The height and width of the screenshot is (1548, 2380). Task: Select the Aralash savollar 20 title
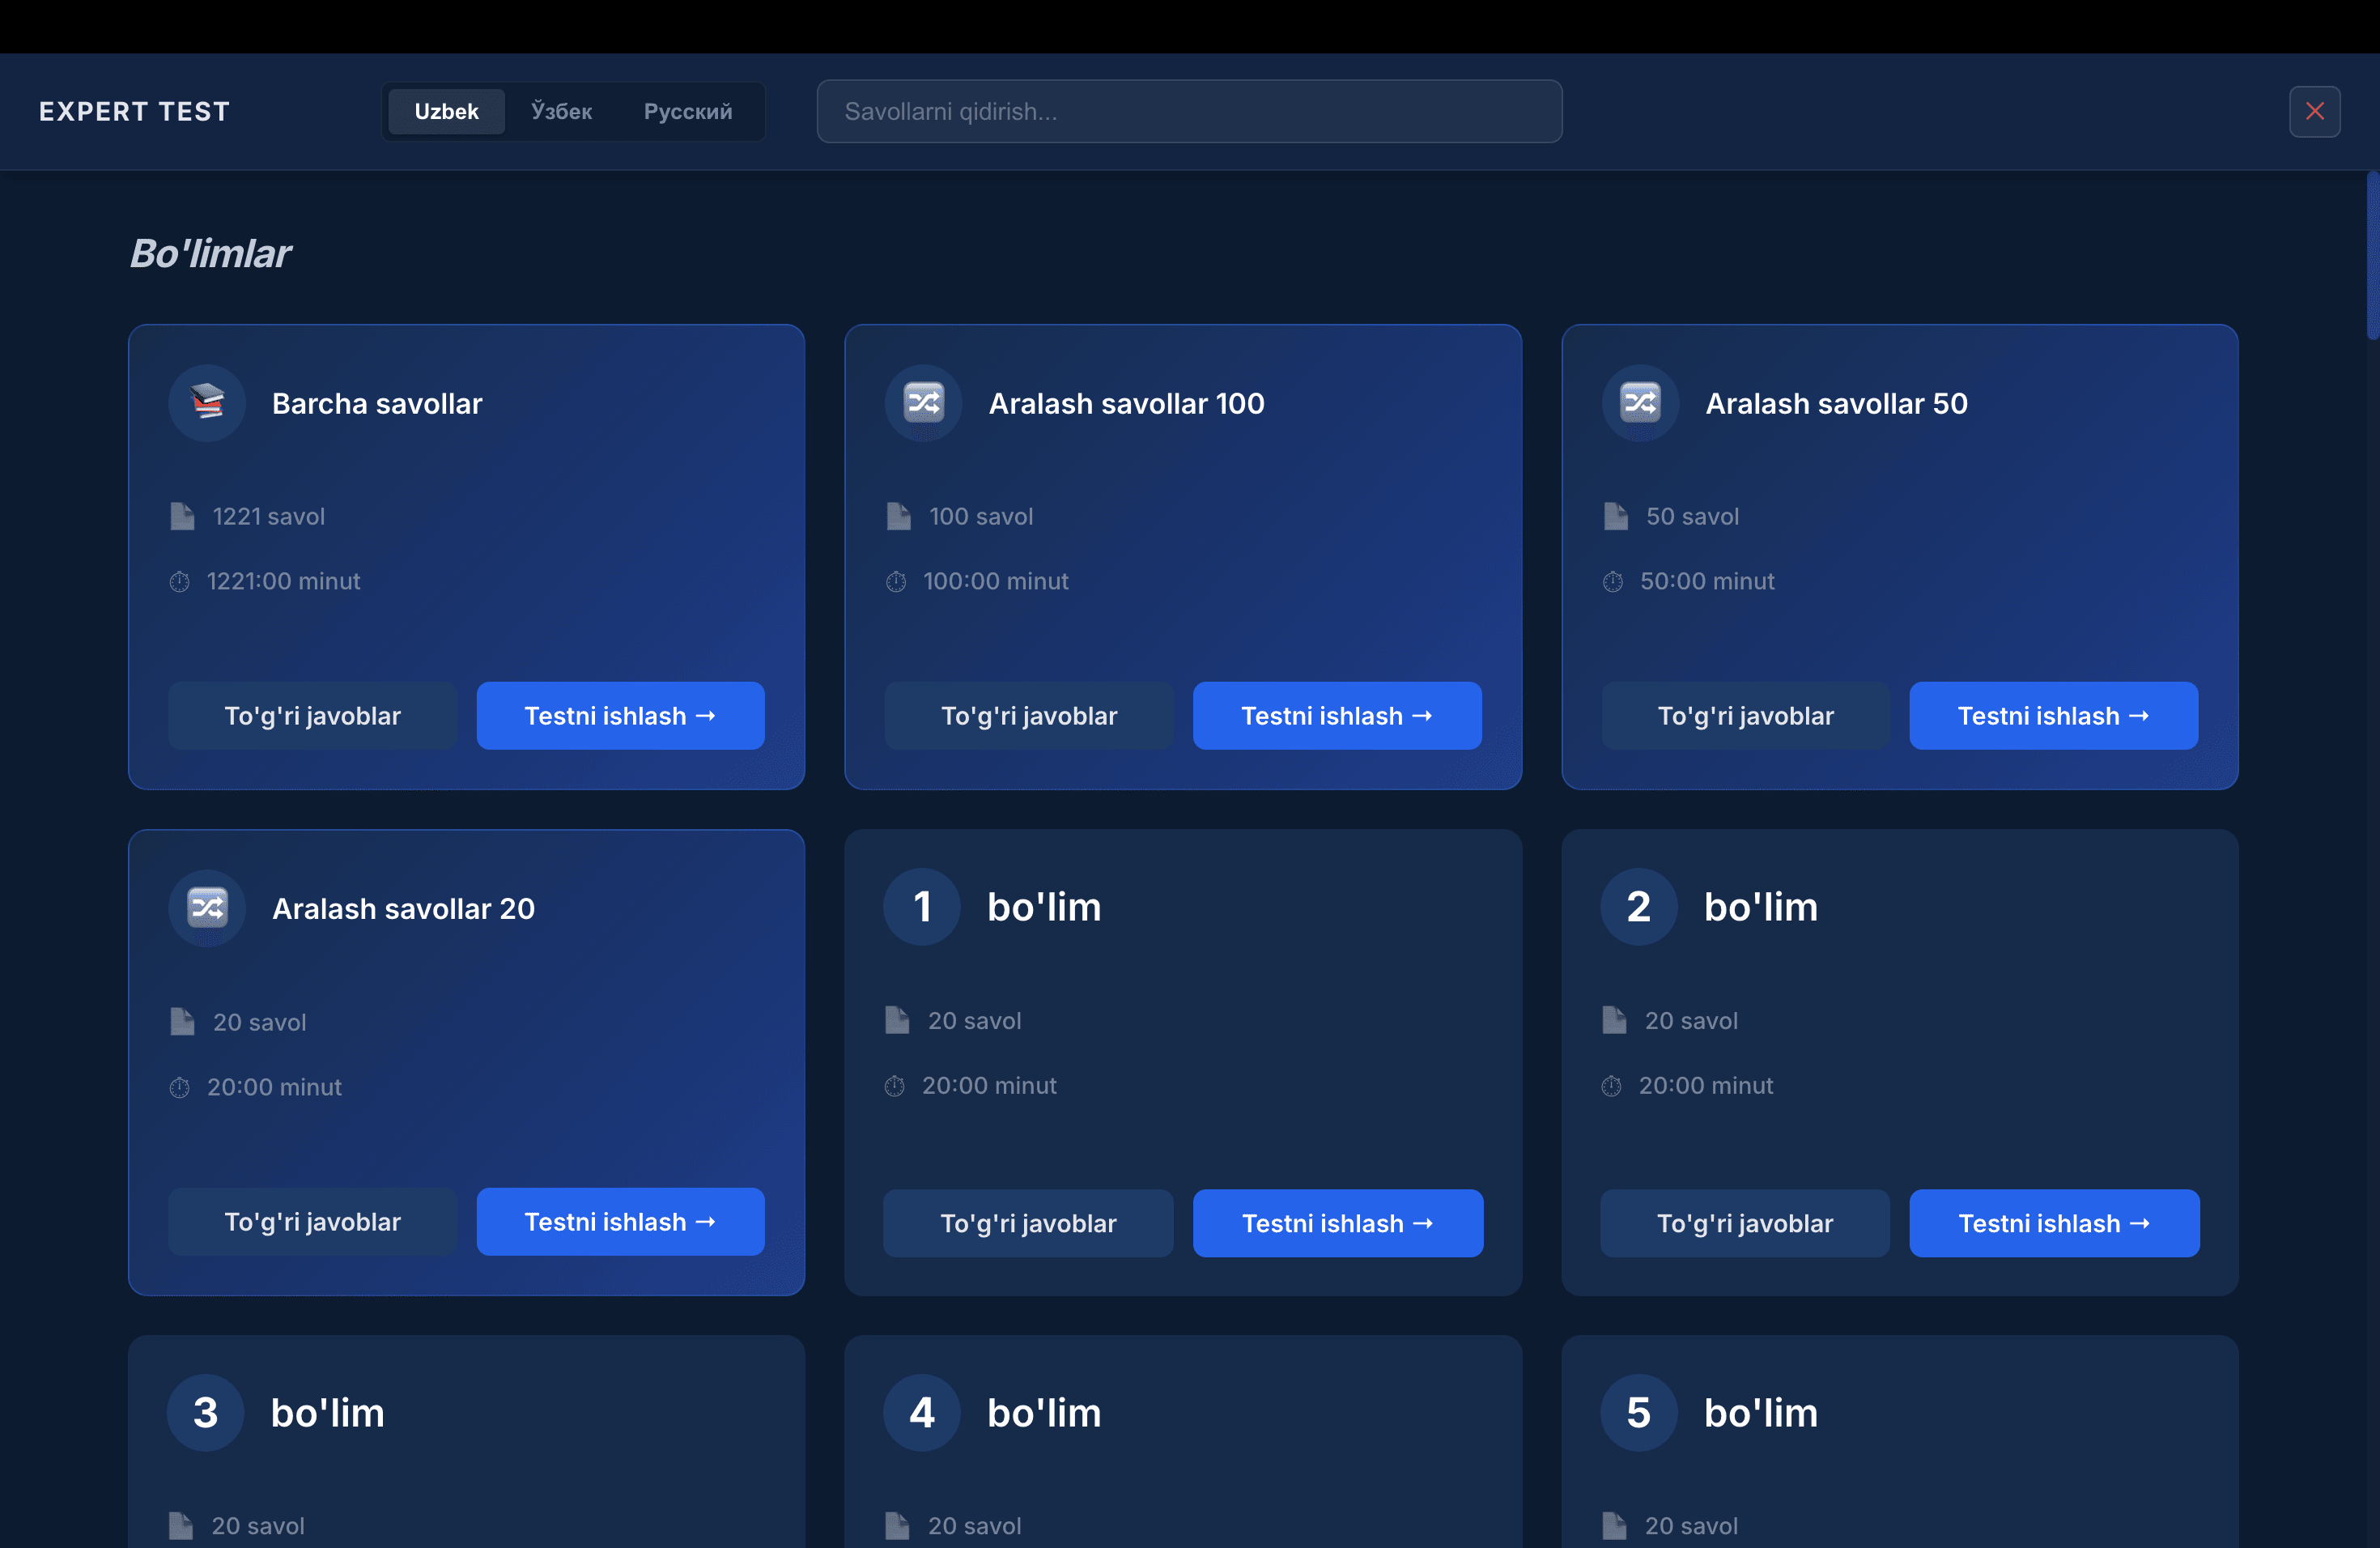pos(404,908)
